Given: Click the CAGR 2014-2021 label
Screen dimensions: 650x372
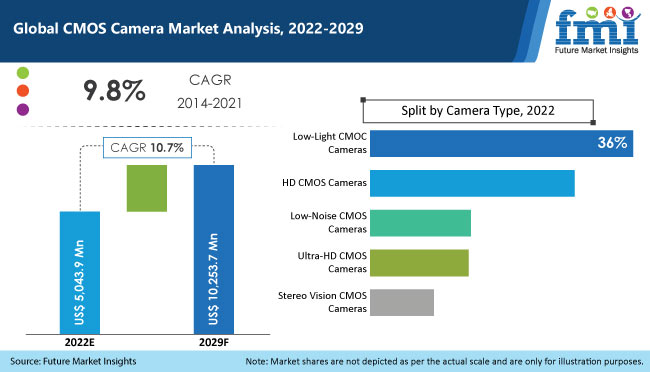Looking at the screenshot, I should click(210, 92).
